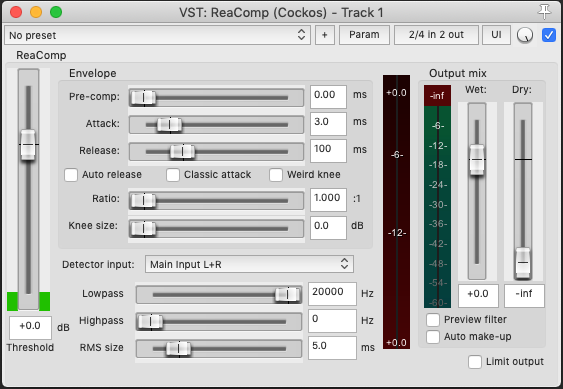Open the 2/4 in 2 out routing
The height and width of the screenshot is (389, 563).
click(x=436, y=35)
